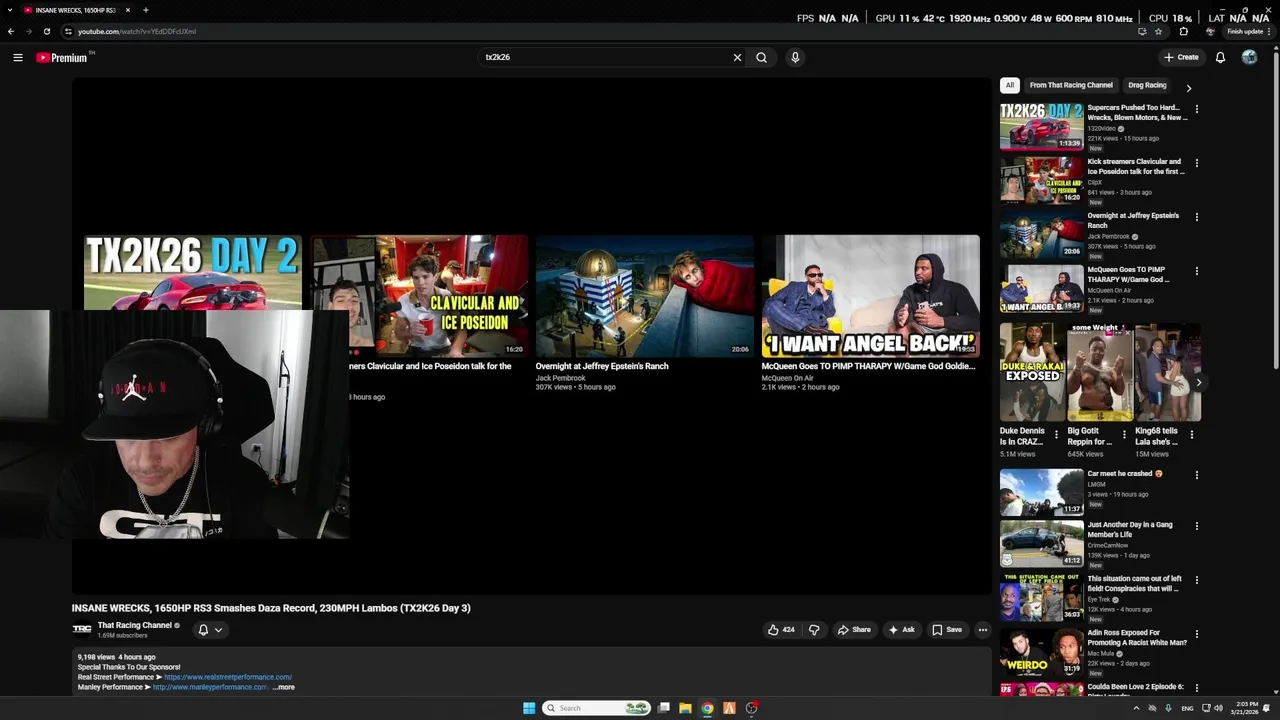Viewport: 1280px width, 720px height.
Task: Click the Windows taskbar search box
Action: coord(597,708)
